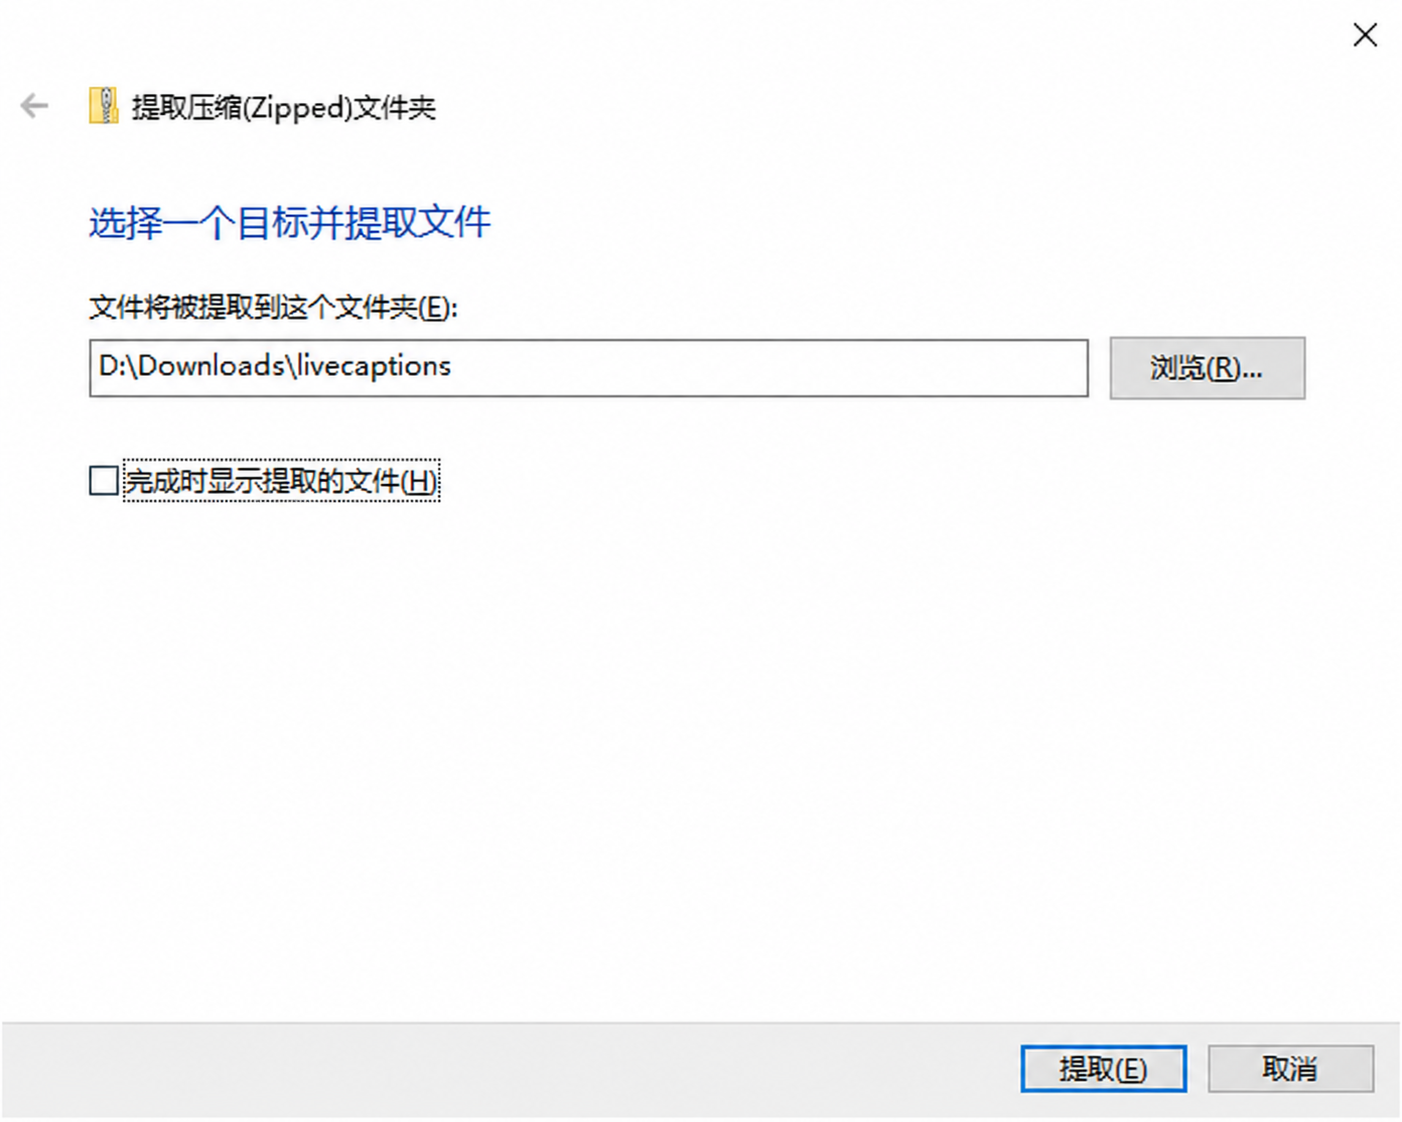Click the back arrow icon
This screenshot has width=1402, height=1122.
[x=34, y=106]
